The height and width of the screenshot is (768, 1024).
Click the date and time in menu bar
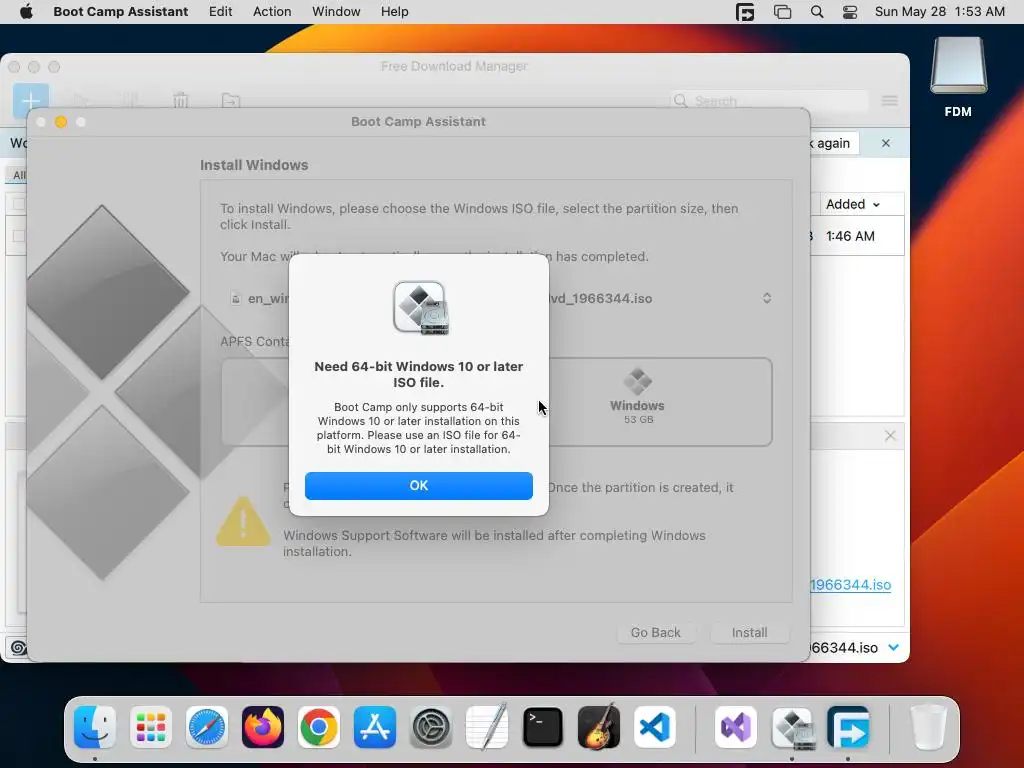939,11
